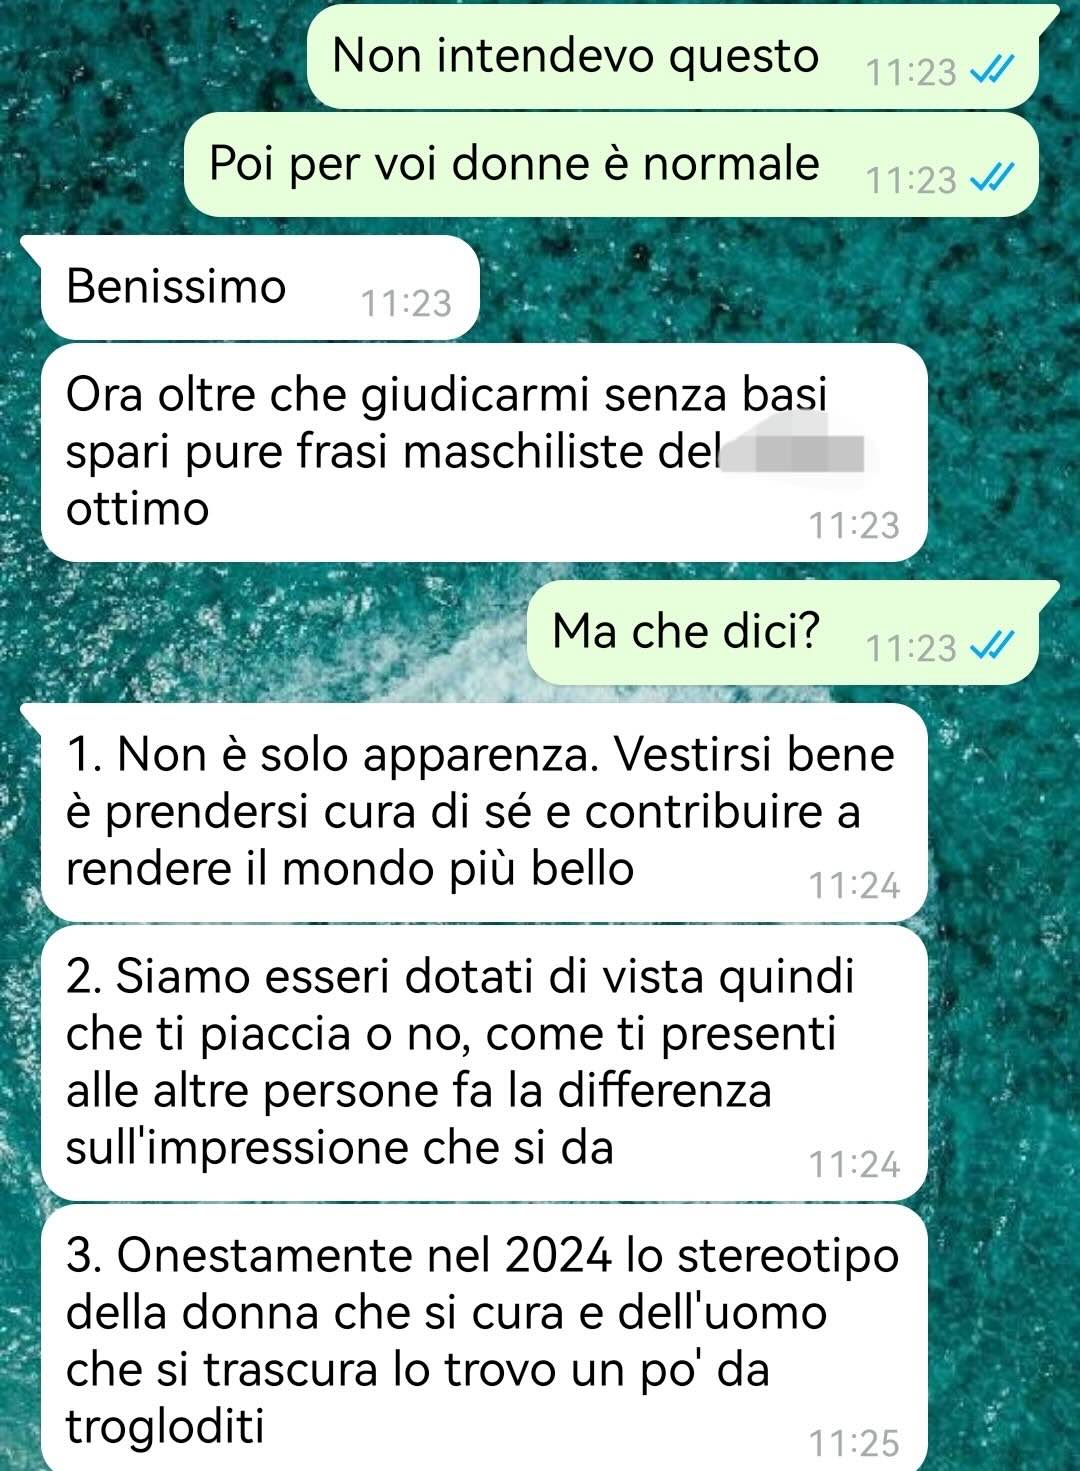
Task: Click the 11:23 timestamp under the word 'ottimo'
Action: tap(854, 524)
